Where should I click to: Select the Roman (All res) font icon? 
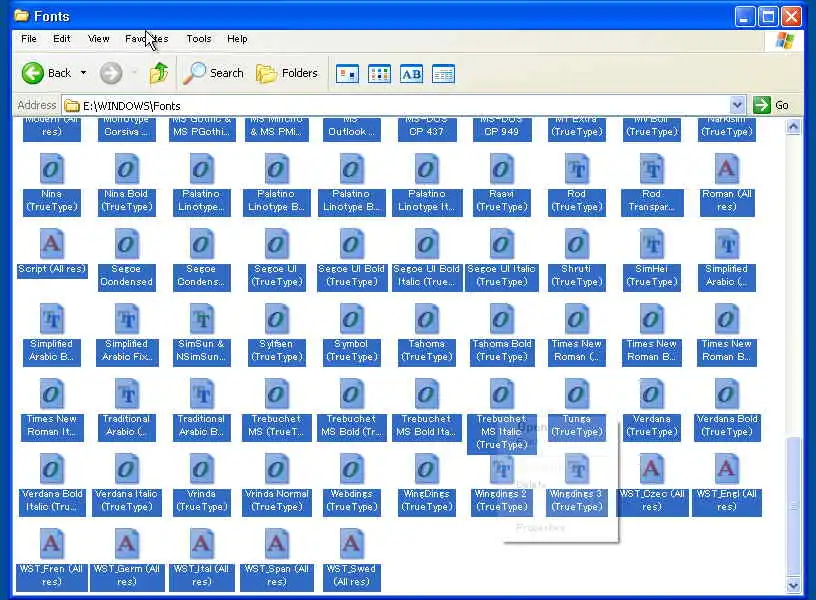[726, 170]
